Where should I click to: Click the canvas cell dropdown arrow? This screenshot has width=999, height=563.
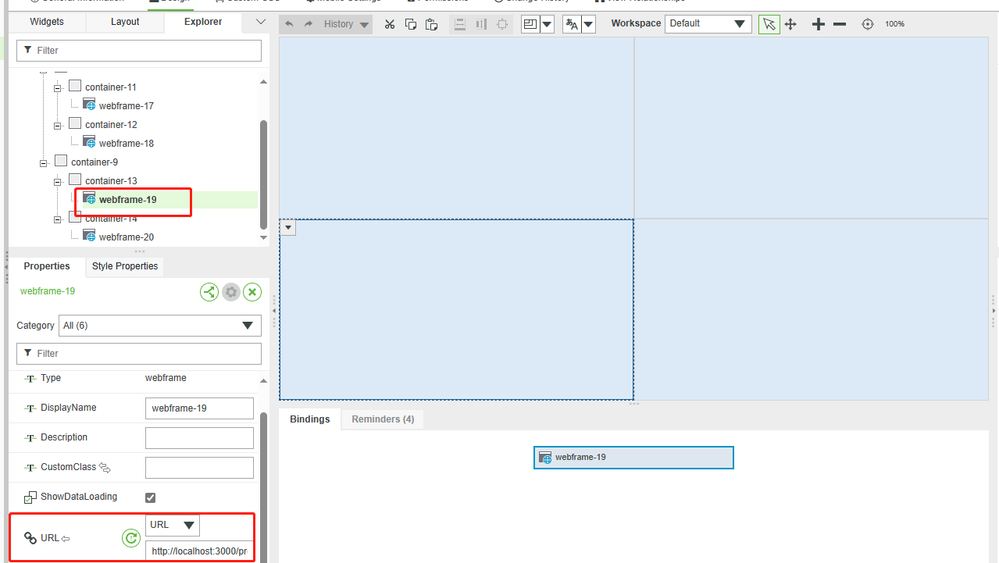(288, 227)
